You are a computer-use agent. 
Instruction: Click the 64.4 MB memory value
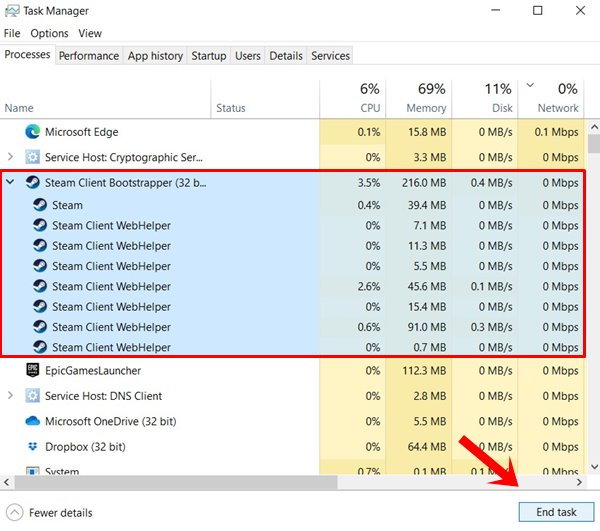point(427,446)
